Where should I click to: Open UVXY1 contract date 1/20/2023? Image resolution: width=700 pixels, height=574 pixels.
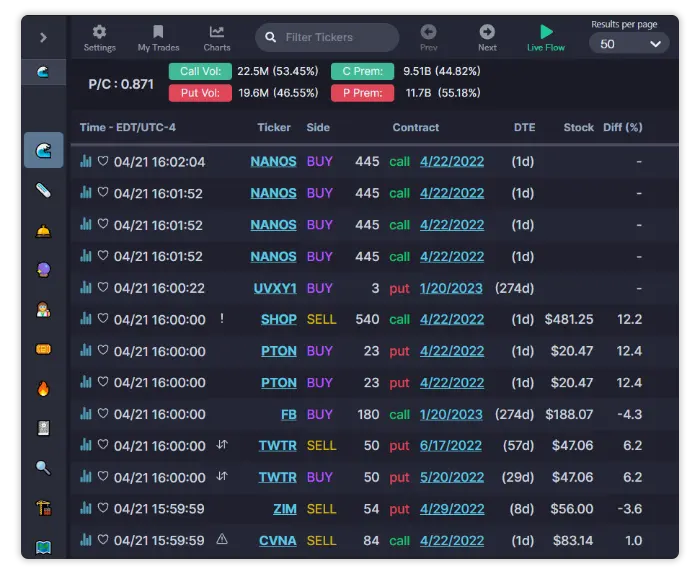point(451,288)
